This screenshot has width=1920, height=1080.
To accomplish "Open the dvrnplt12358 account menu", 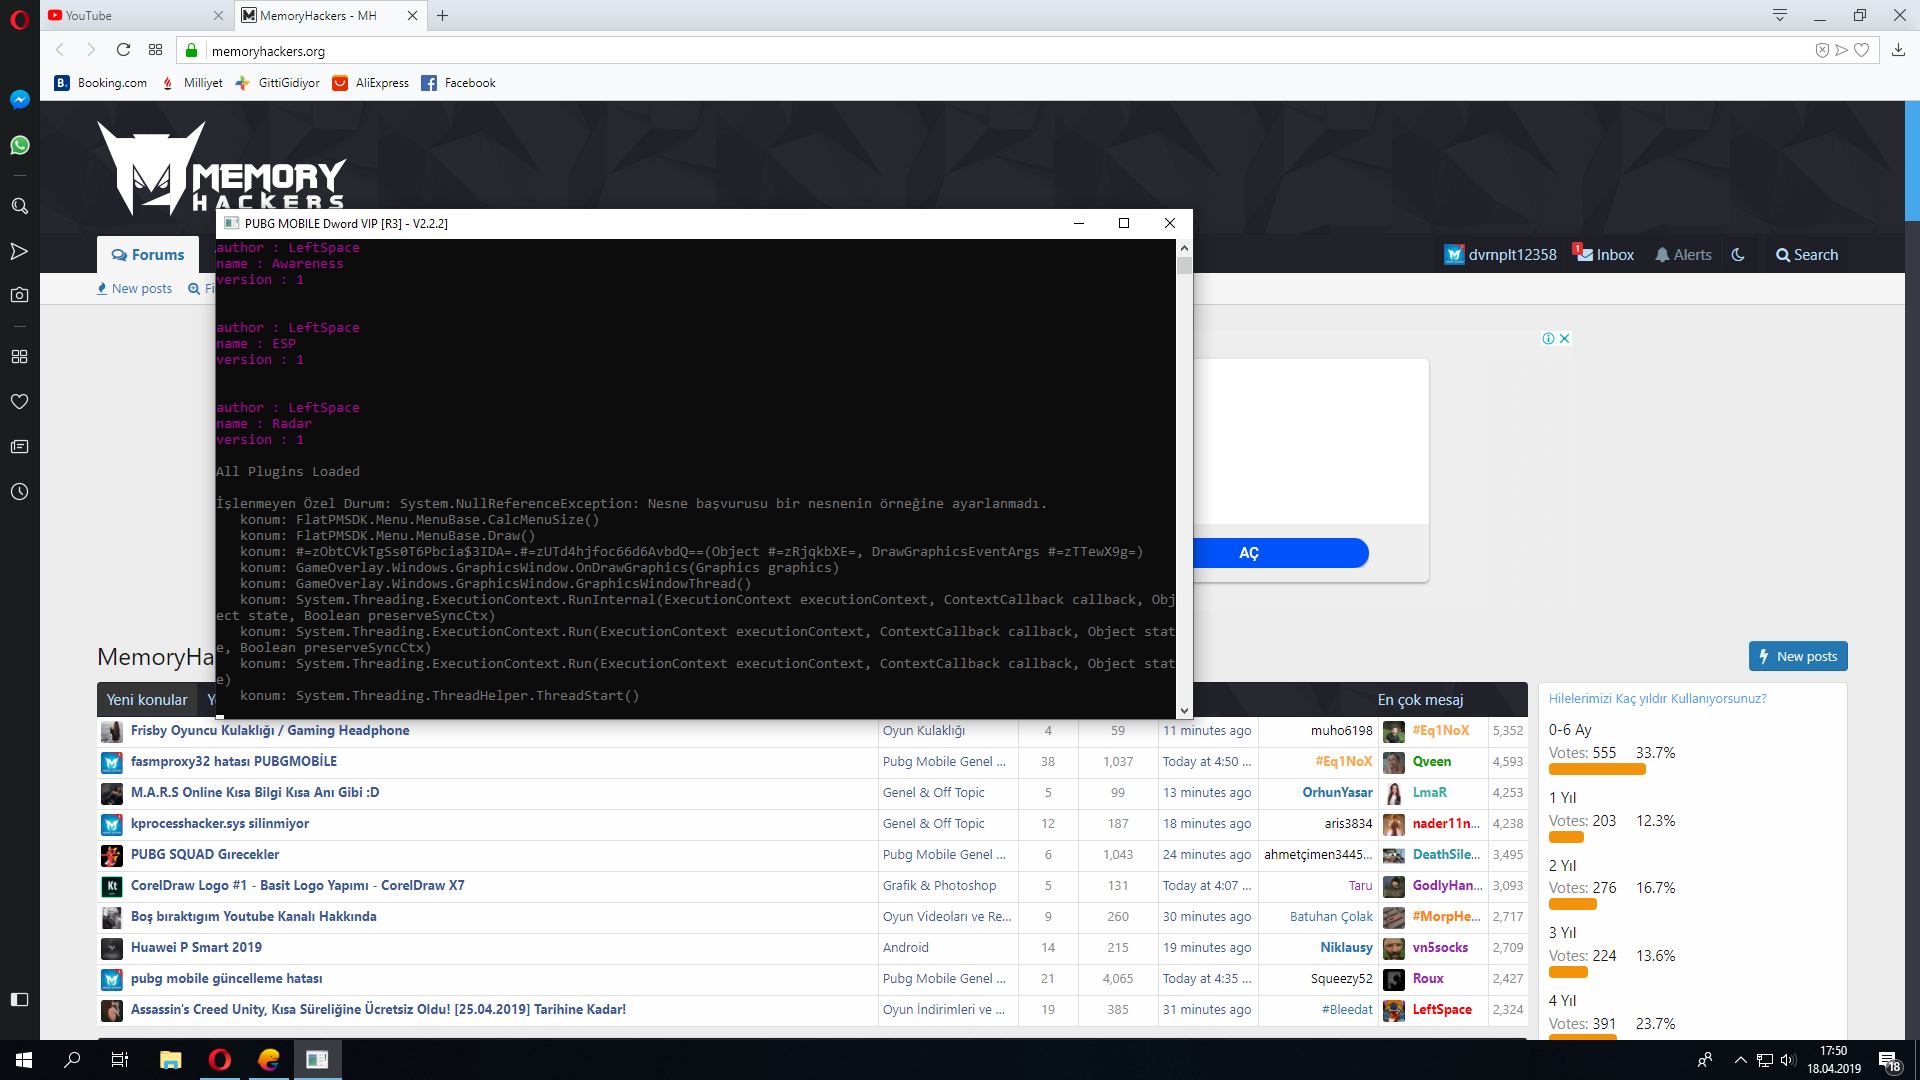I will (1500, 255).
